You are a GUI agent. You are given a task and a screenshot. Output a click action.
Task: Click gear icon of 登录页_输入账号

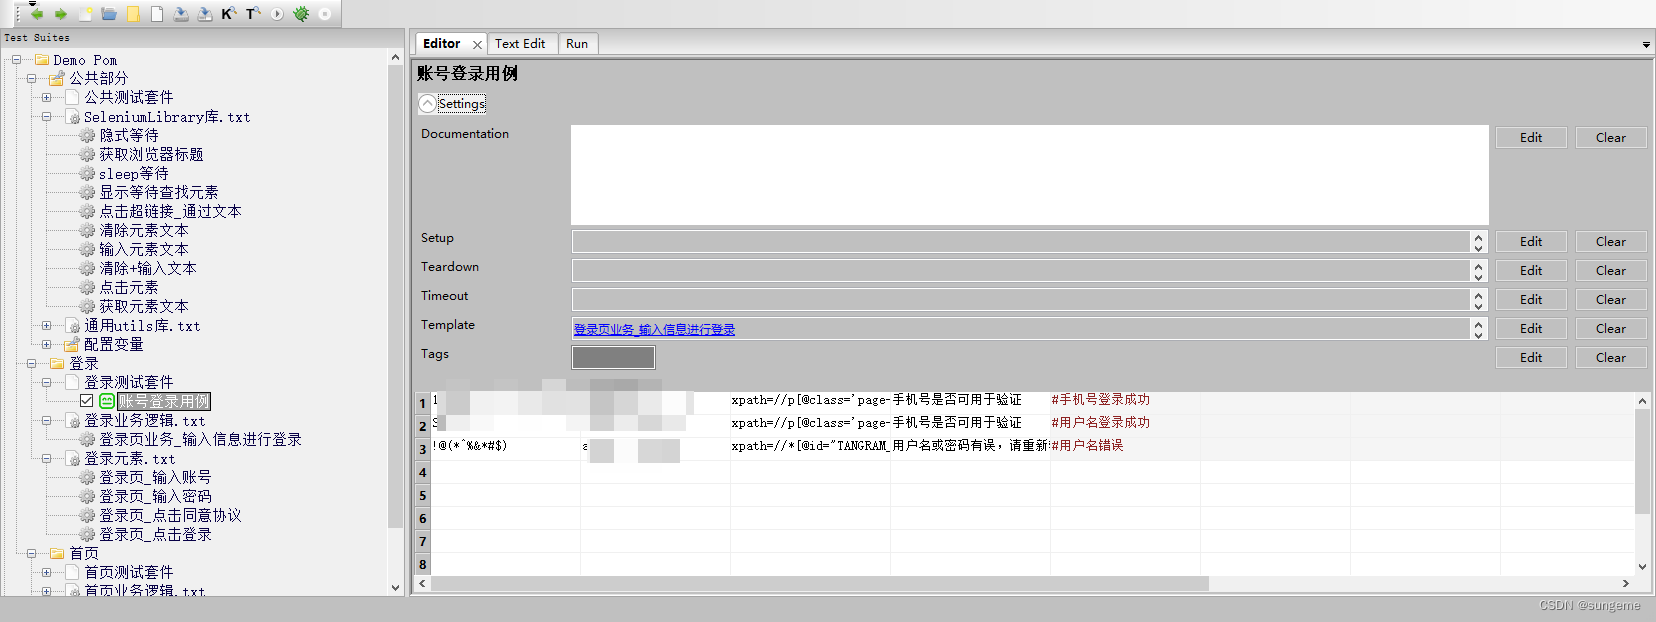point(88,477)
